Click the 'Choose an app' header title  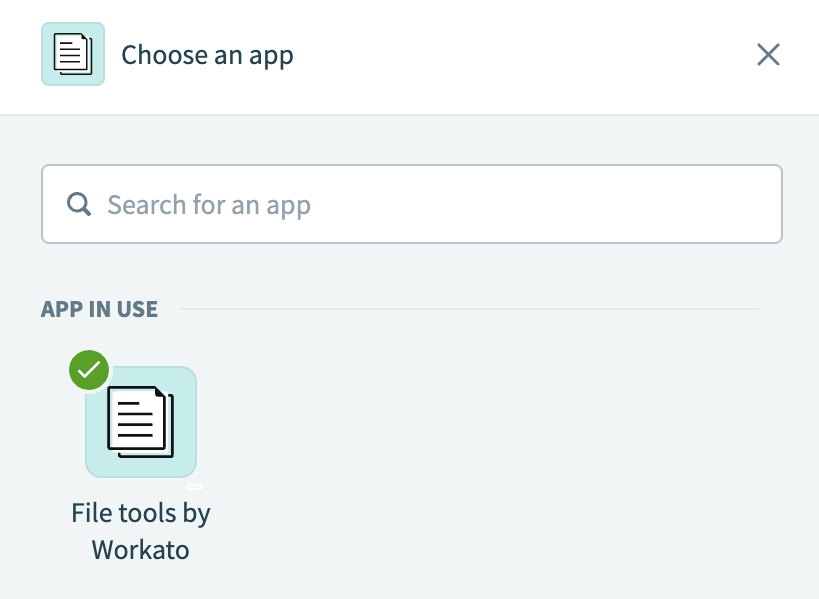207,54
